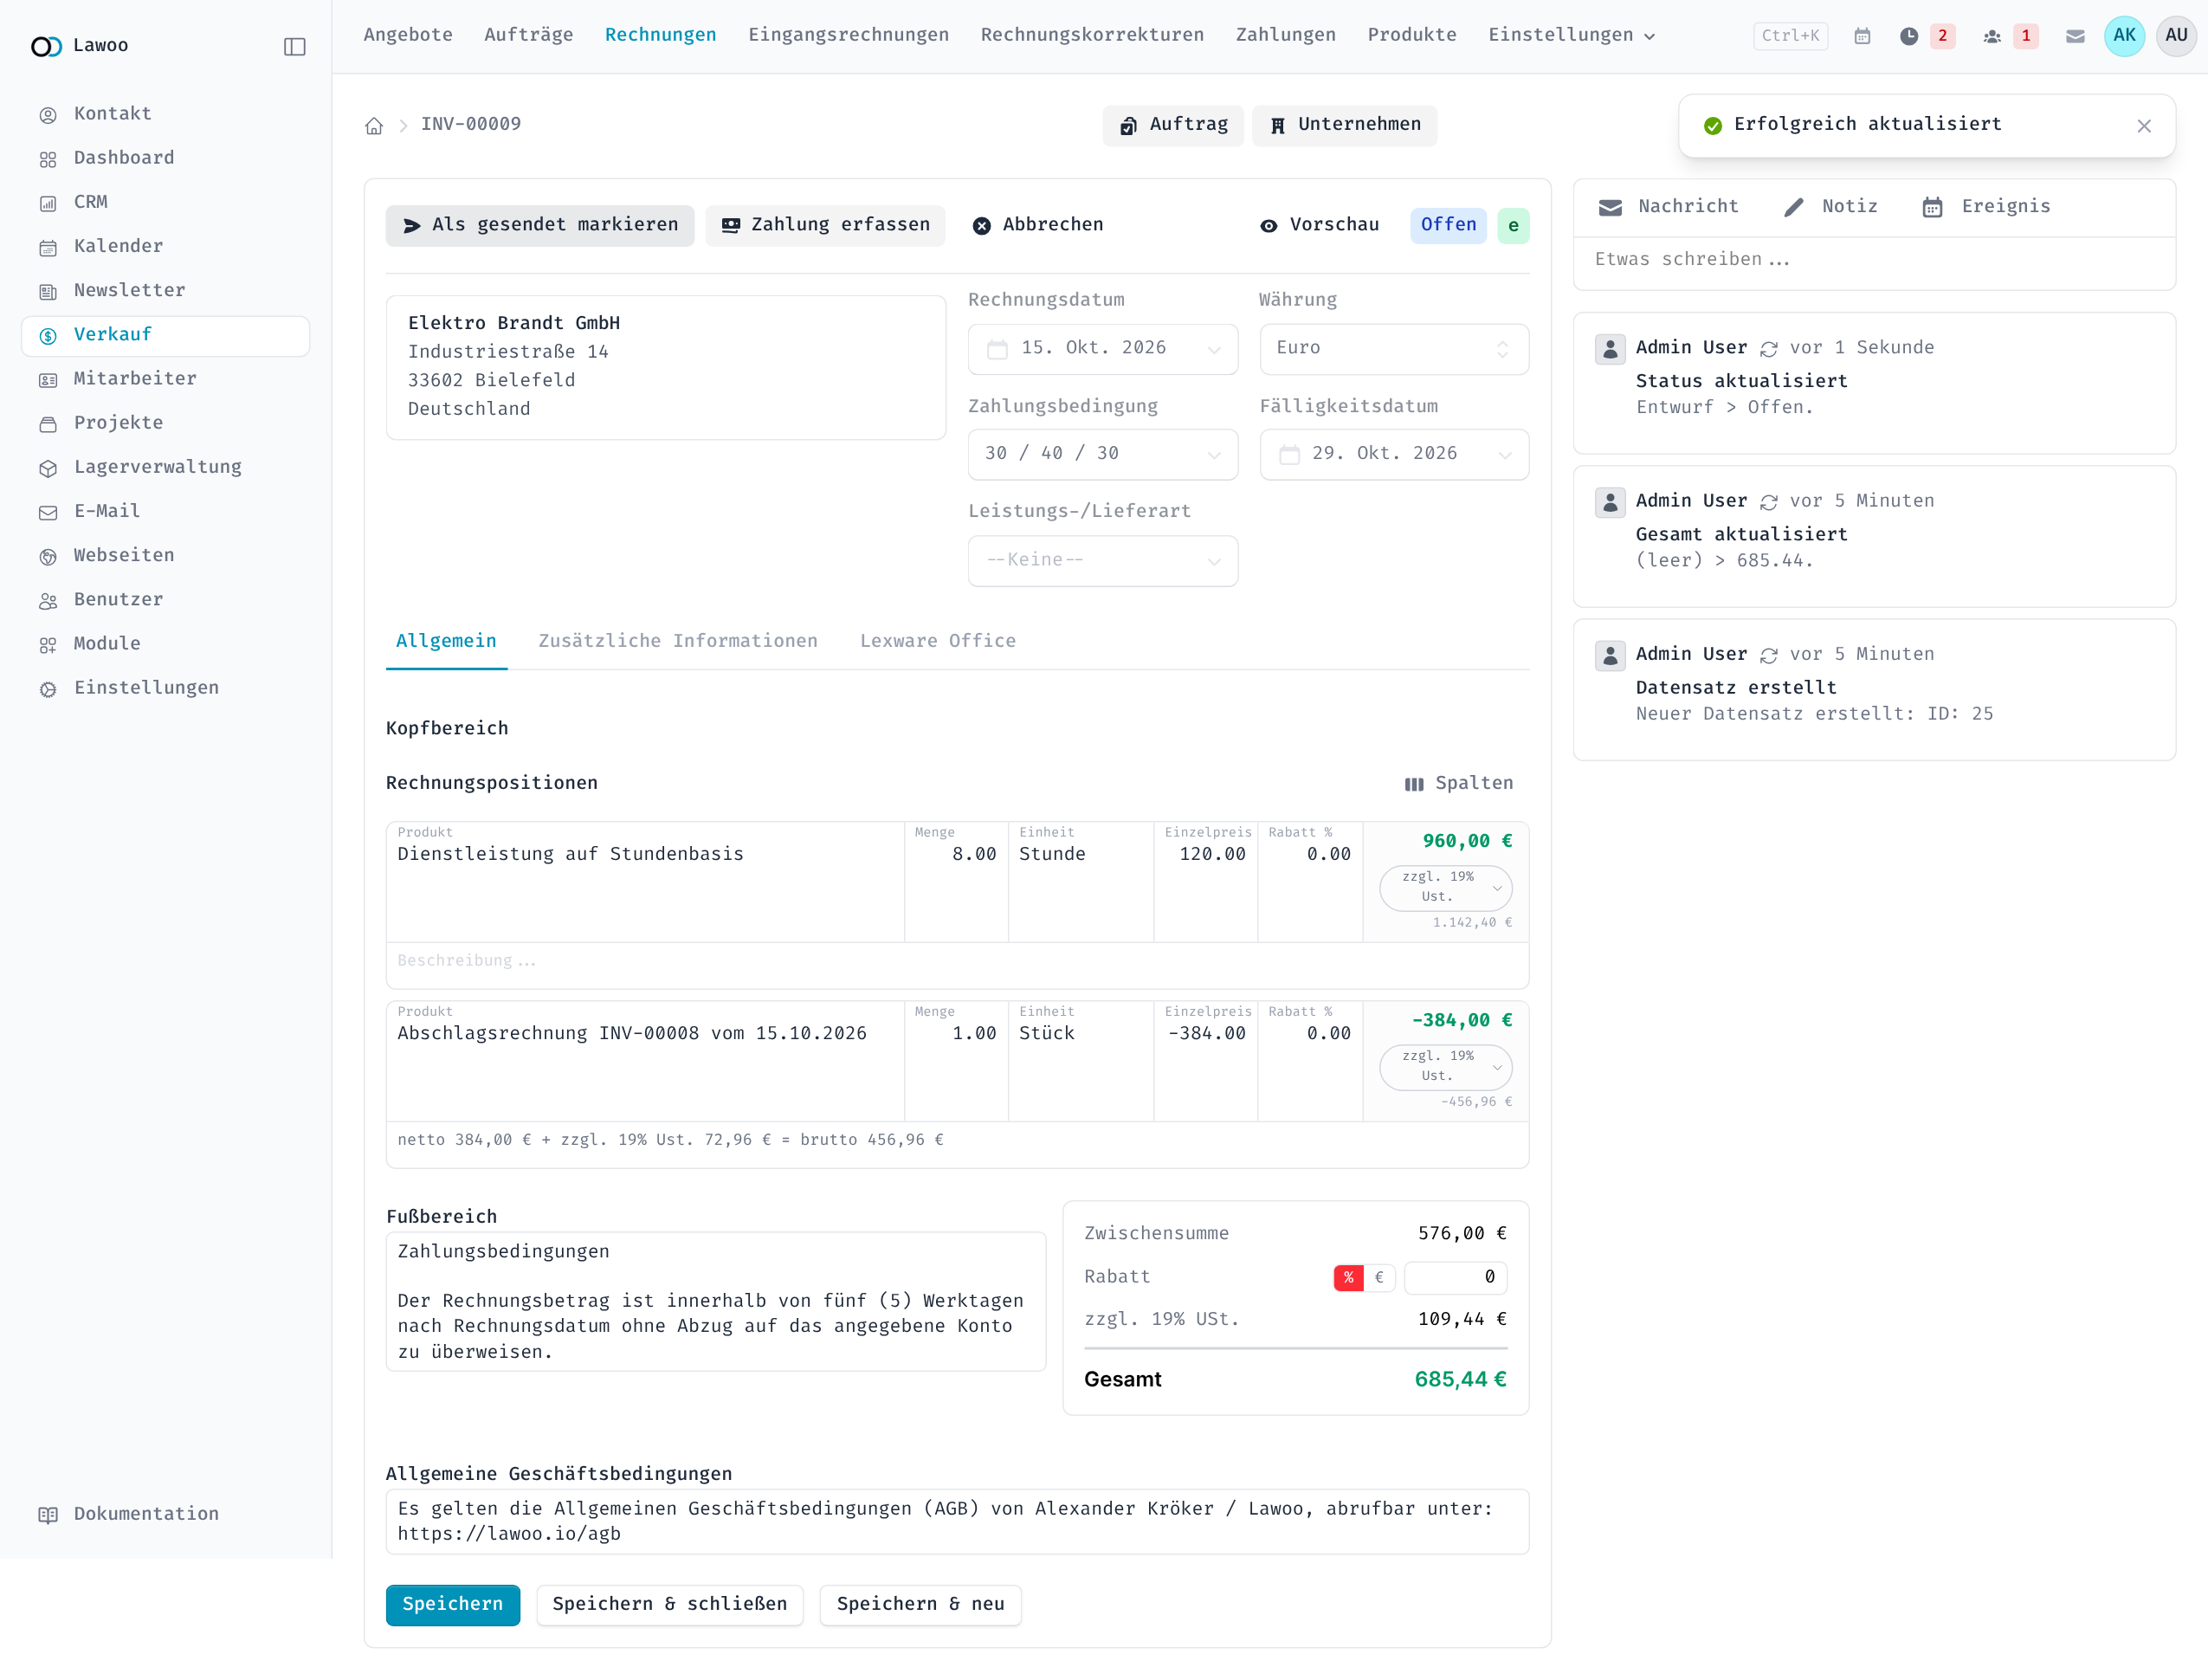This screenshot has width=2208, height=1680.
Task: Click the Vorschau eye icon
Action: point(1268,225)
